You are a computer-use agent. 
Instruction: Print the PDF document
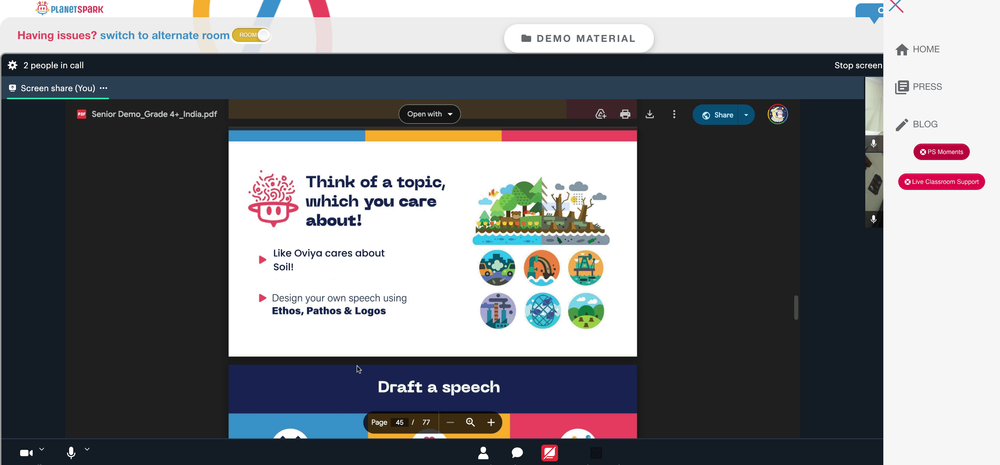625,114
